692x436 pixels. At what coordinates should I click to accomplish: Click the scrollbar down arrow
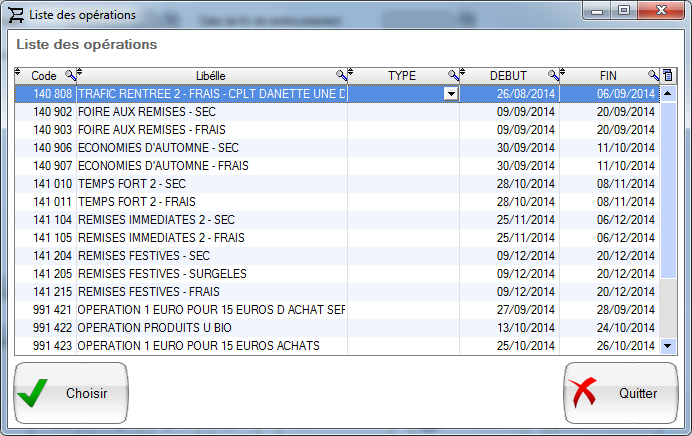point(668,345)
